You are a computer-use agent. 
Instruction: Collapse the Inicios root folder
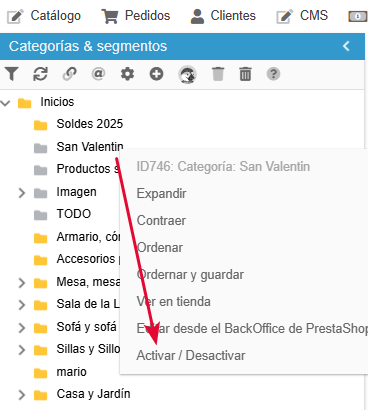(x=5, y=103)
